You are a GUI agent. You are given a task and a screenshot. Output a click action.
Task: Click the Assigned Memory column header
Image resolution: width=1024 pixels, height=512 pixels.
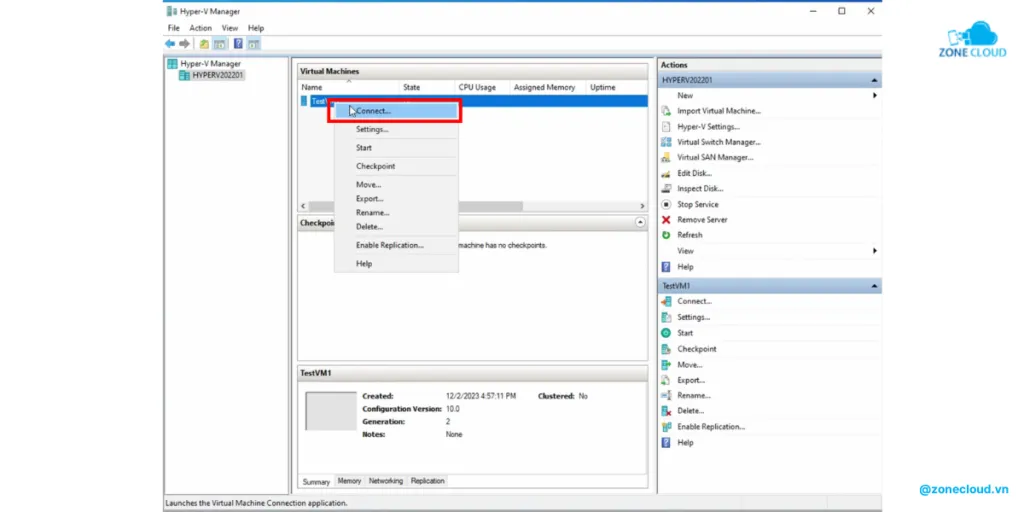pyautogui.click(x=547, y=88)
